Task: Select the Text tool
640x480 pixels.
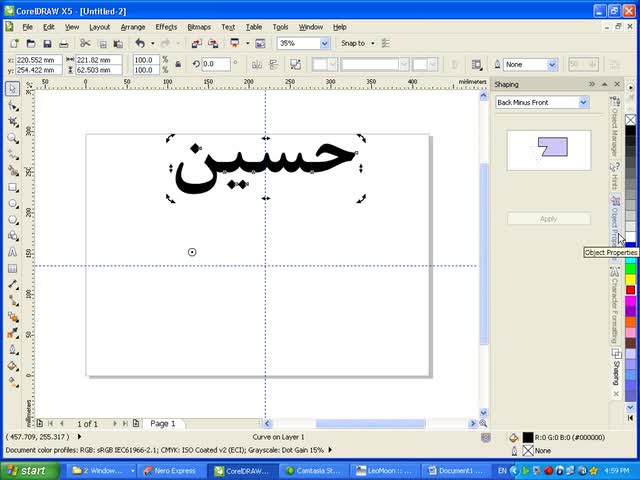Action: coord(13,252)
